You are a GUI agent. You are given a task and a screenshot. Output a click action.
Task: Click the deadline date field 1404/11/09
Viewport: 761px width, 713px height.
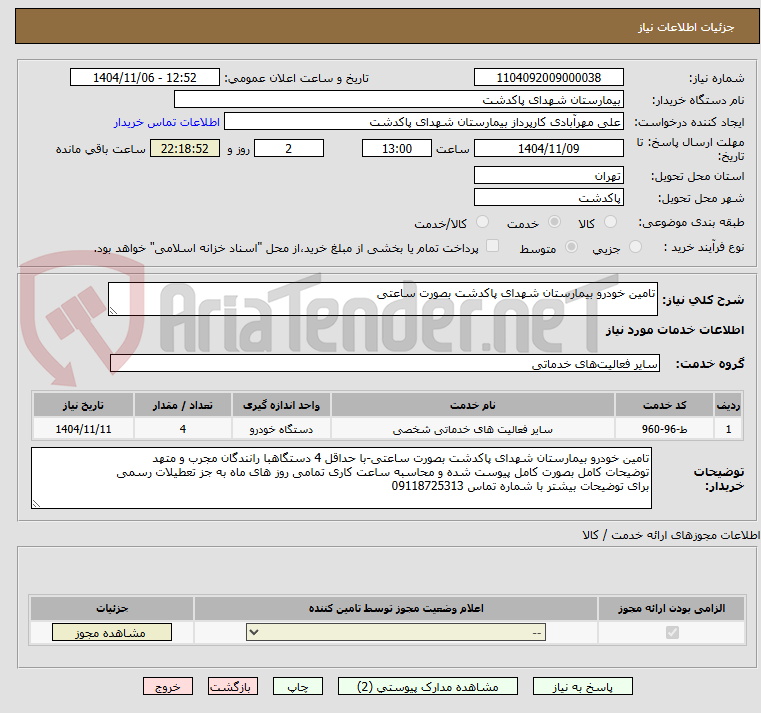coord(548,149)
